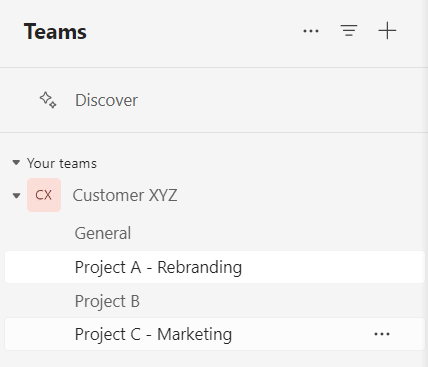This screenshot has height=367, width=428.
Task: Click blank area right of Customer XYZ name
Action: coord(300,195)
